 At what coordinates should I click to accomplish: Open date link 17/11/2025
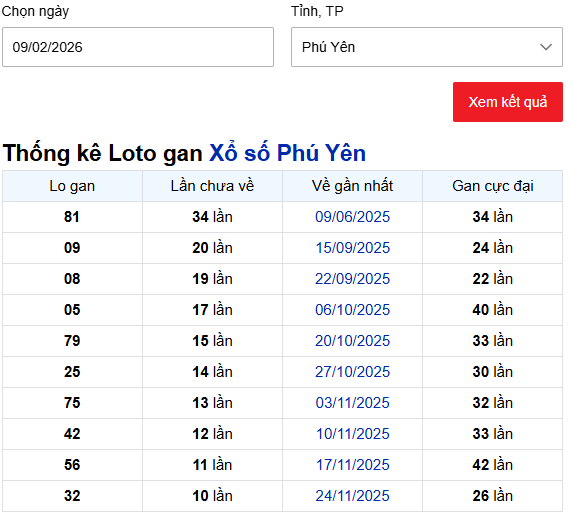click(353, 465)
